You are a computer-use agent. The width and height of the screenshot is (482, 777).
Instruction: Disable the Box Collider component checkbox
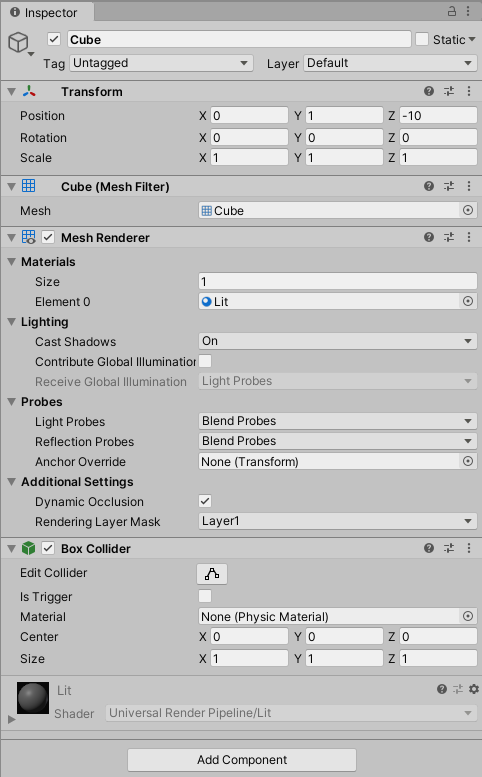tap(48, 548)
